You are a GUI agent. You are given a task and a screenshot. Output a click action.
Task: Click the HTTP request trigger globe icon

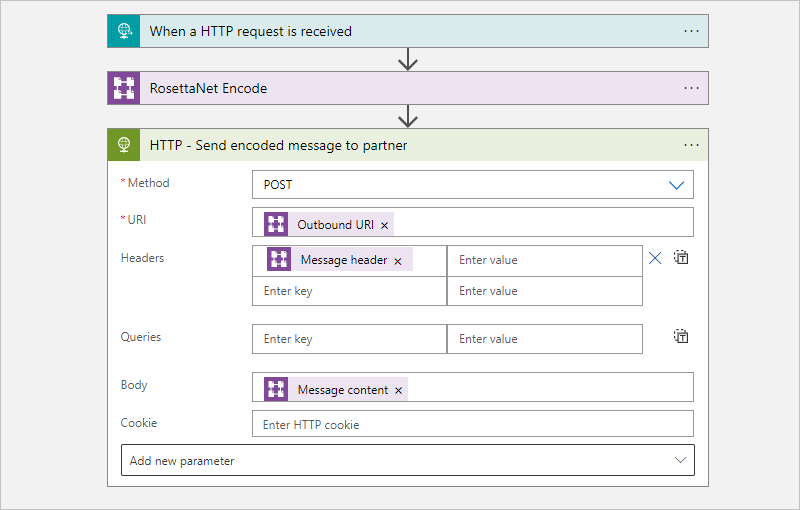click(x=124, y=31)
